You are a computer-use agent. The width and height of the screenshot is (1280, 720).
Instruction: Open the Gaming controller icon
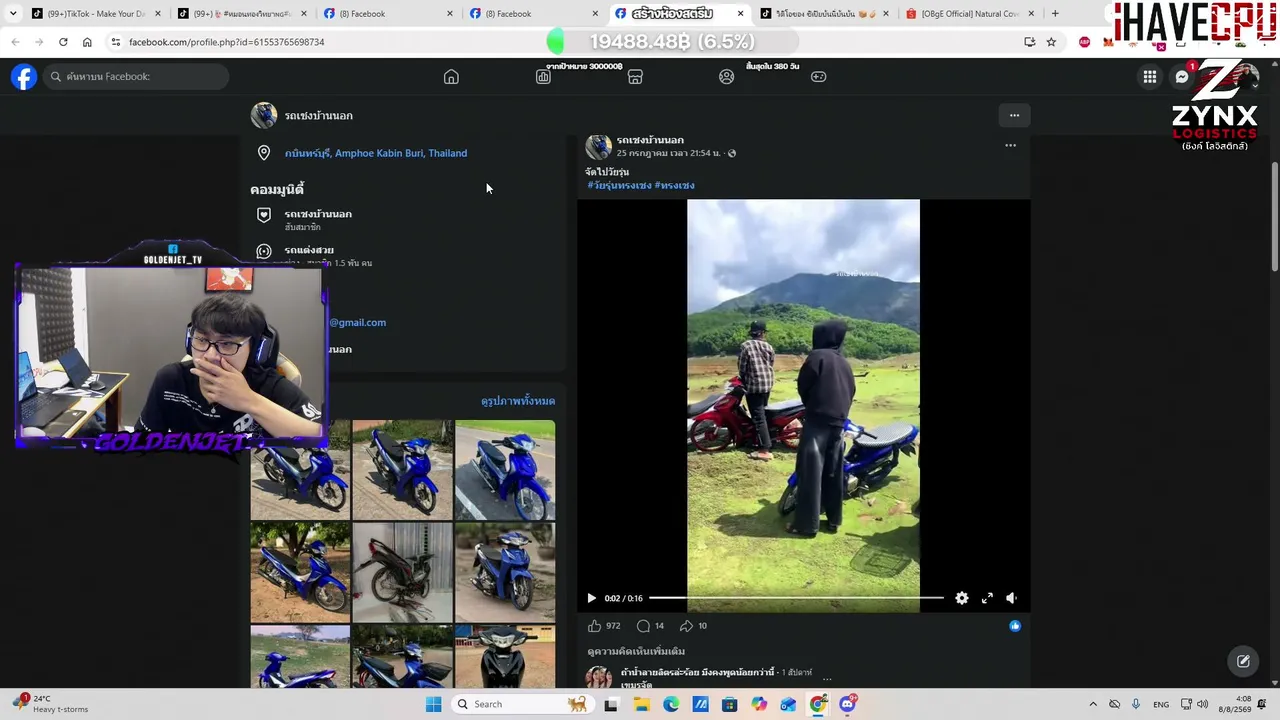click(818, 77)
